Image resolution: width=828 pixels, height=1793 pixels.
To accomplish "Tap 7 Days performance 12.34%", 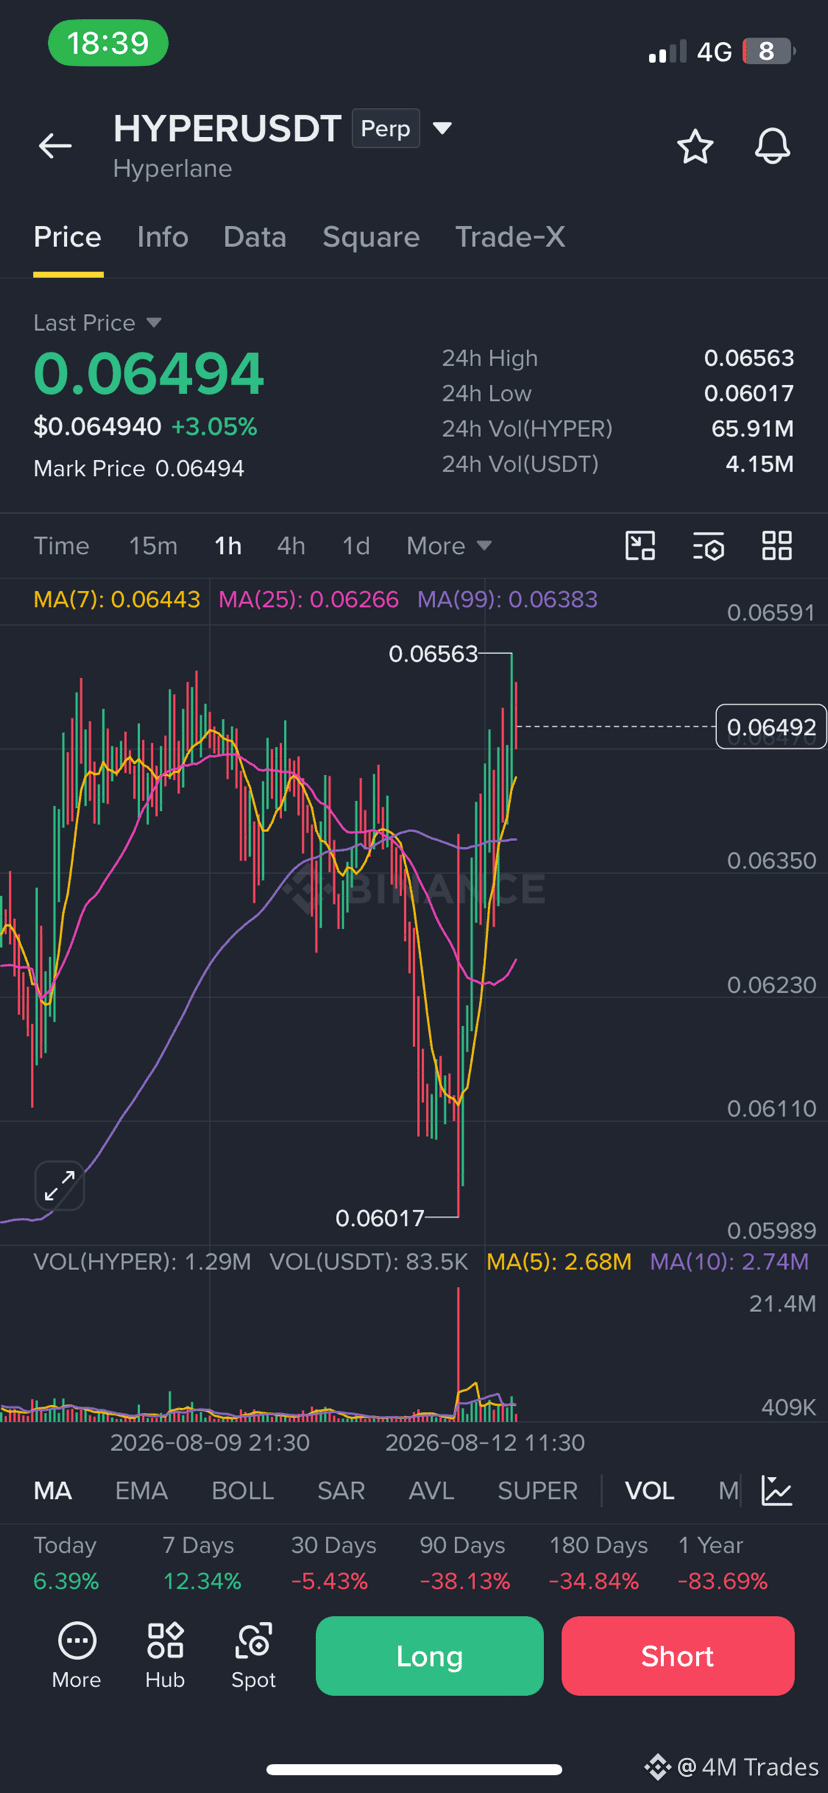I will (x=201, y=1563).
